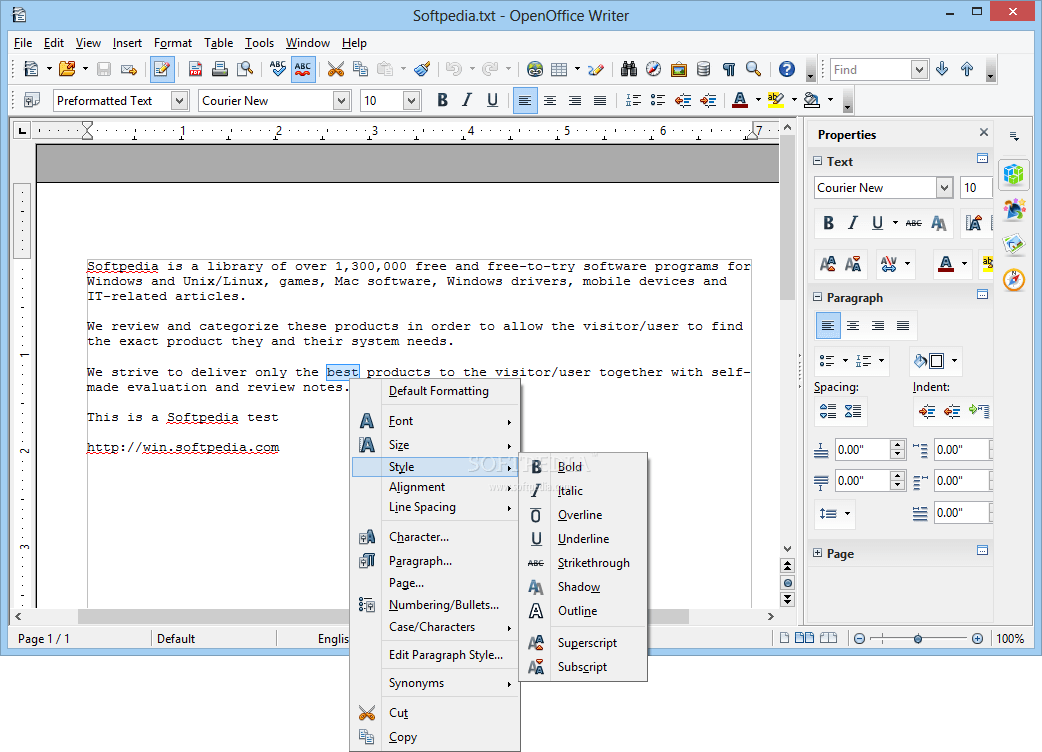Click the zoom slider handle
The height and width of the screenshot is (752, 1042).
point(918,638)
